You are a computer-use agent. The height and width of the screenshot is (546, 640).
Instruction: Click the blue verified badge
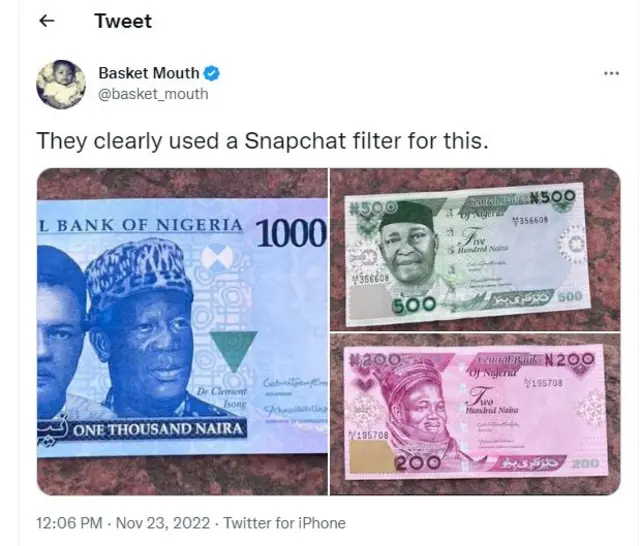[x=213, y=73]
